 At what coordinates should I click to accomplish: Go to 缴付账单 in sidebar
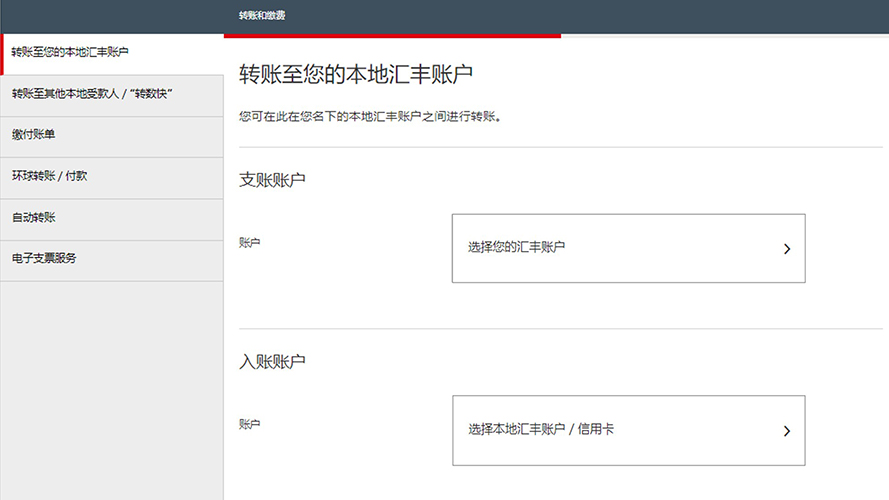[x=112, y=137]
